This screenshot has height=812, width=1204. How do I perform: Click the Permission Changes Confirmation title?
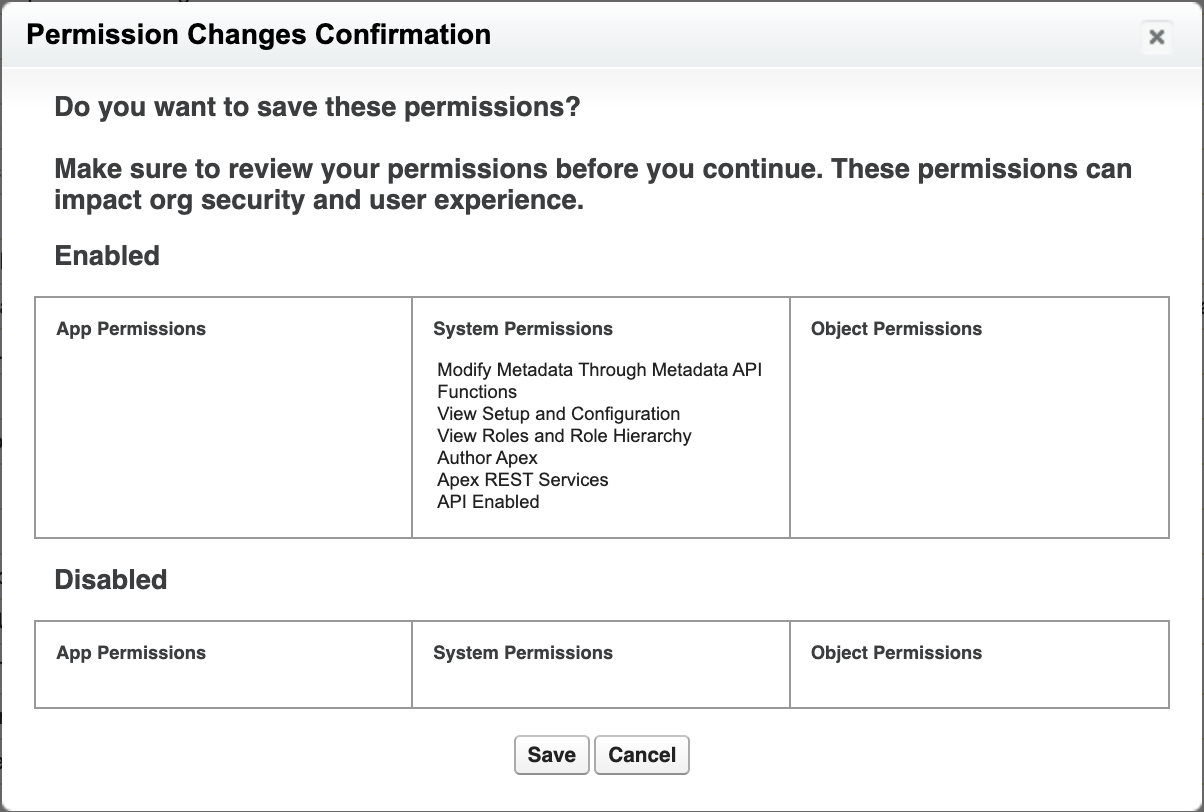click(x=258, y=35)
